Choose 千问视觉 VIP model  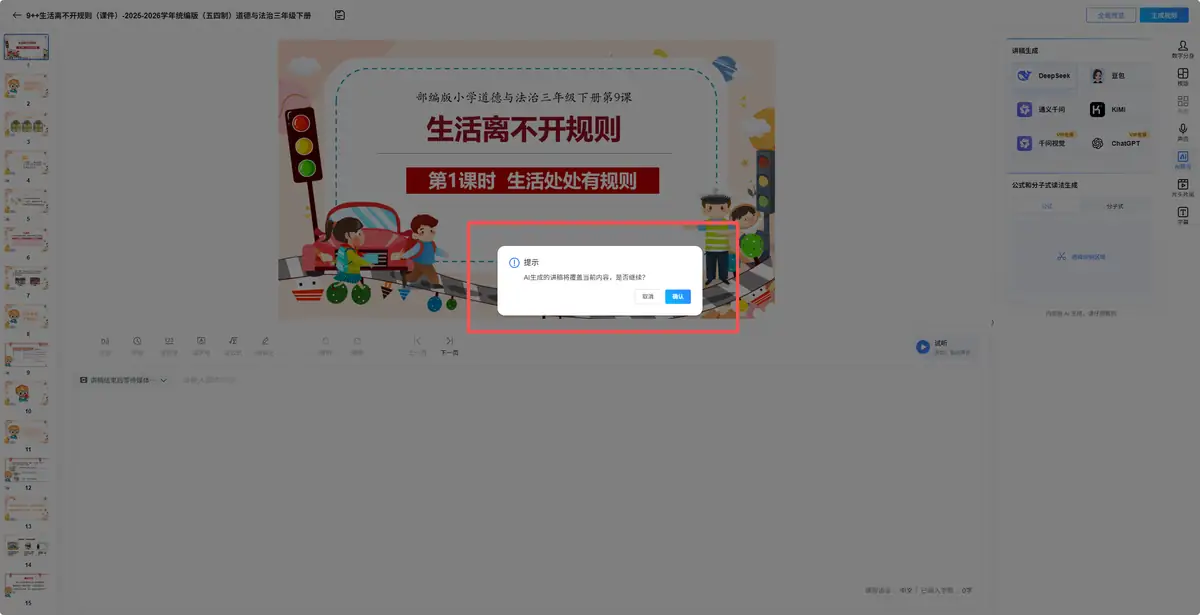tap(1044, 143)
